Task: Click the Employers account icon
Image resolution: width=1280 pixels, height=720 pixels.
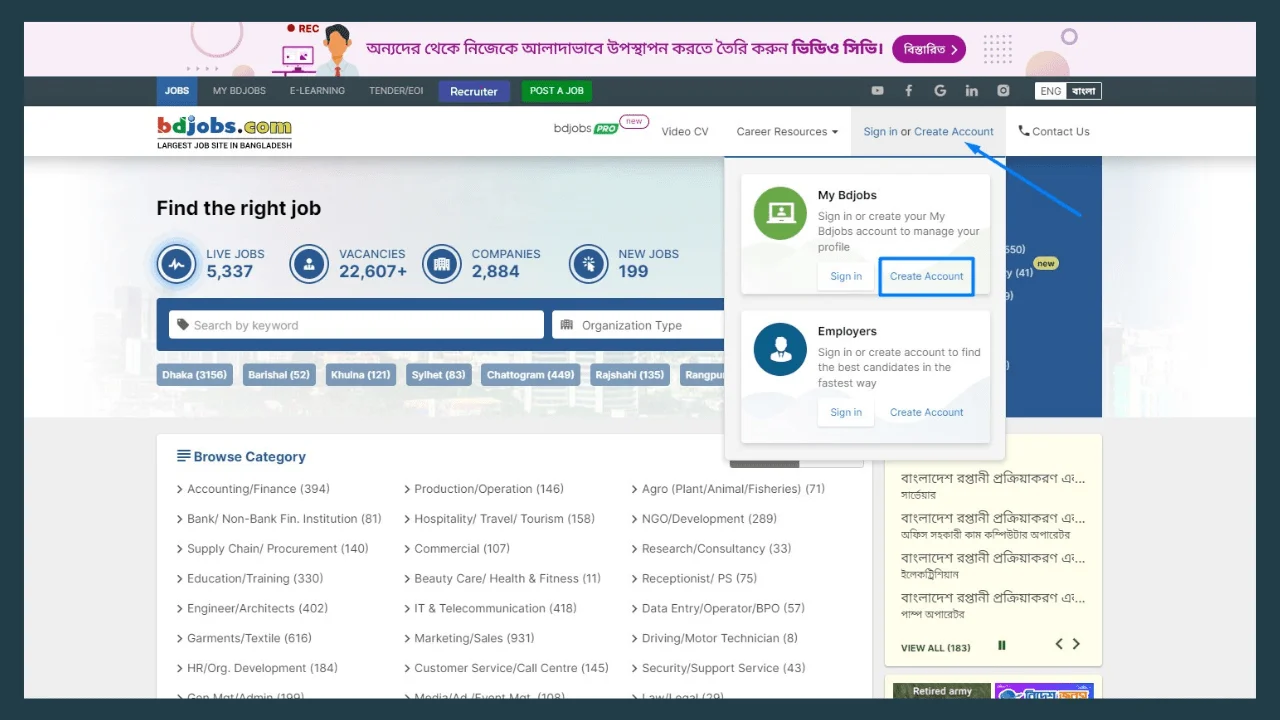Action: 779,349
